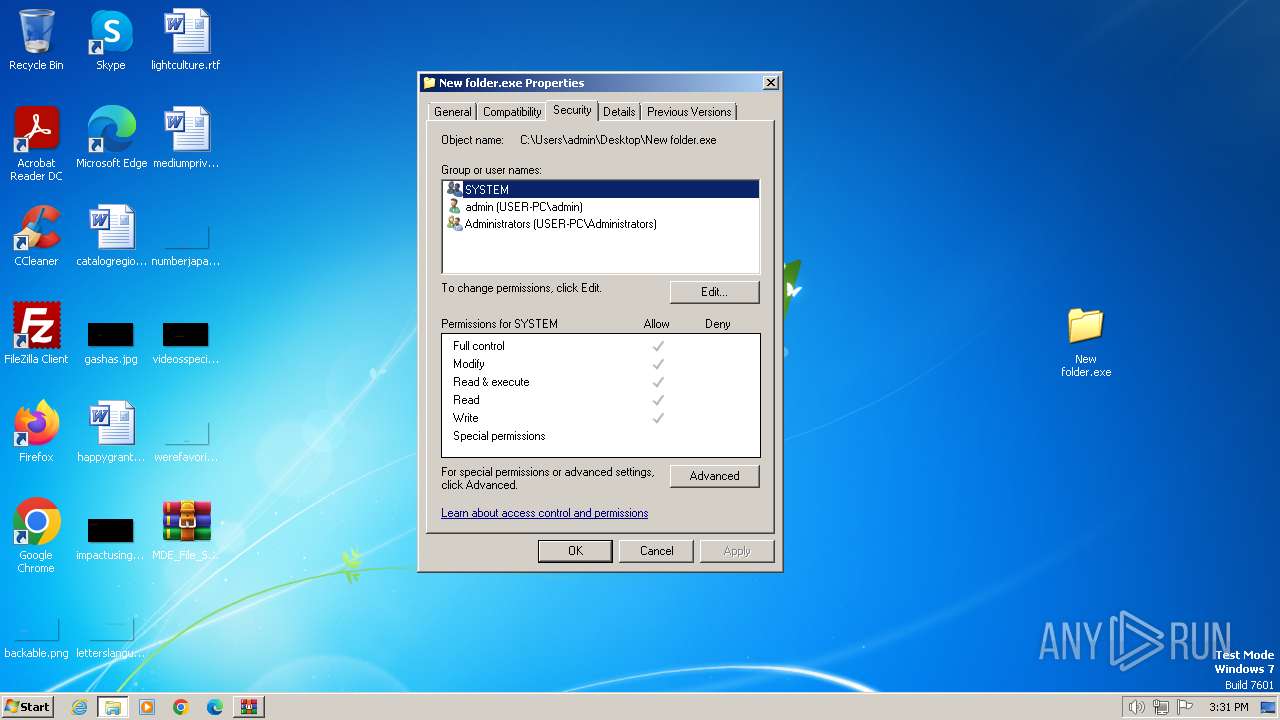1280x720 pixels.
Task: Open WinRAR from the taskbar
Action: [249, 707]
